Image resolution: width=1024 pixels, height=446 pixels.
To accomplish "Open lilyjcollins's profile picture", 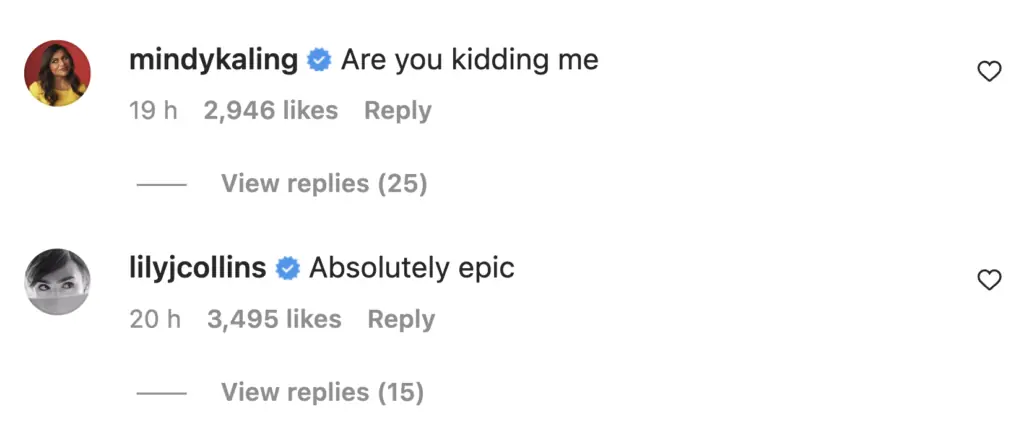I will (x=58, y=282).
